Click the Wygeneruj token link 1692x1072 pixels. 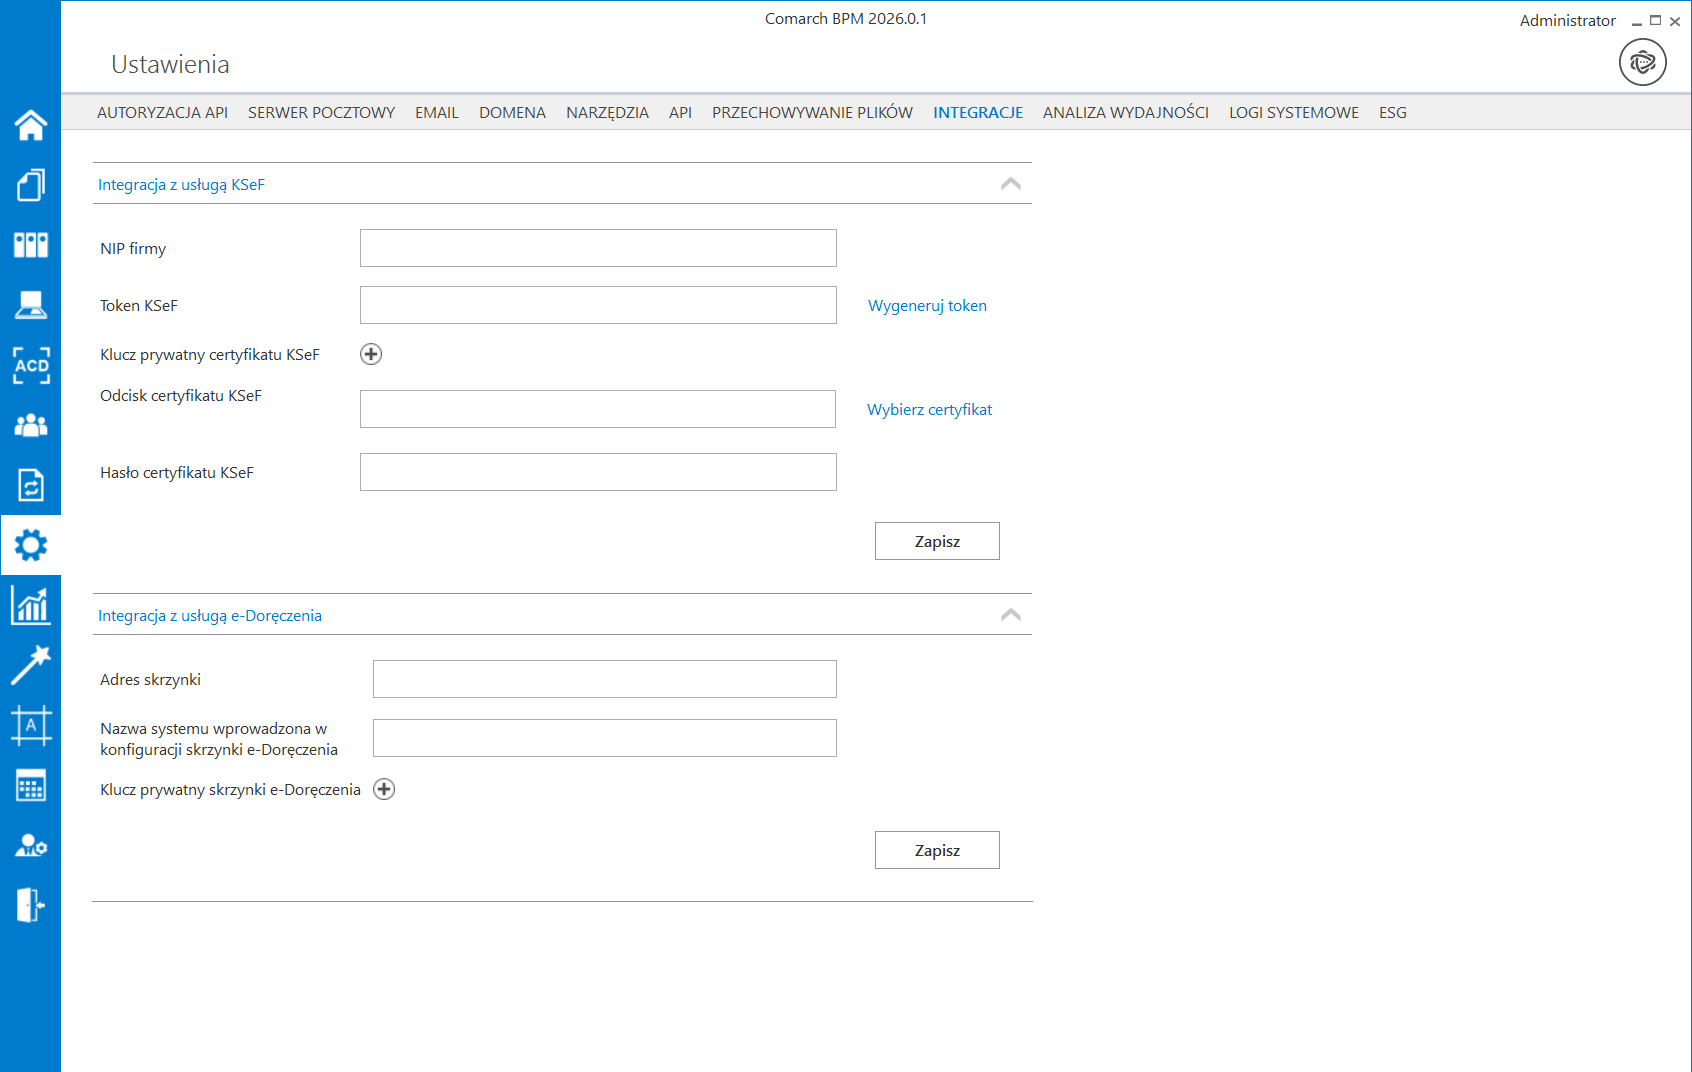pyautogui.click(x=927, y=306)
